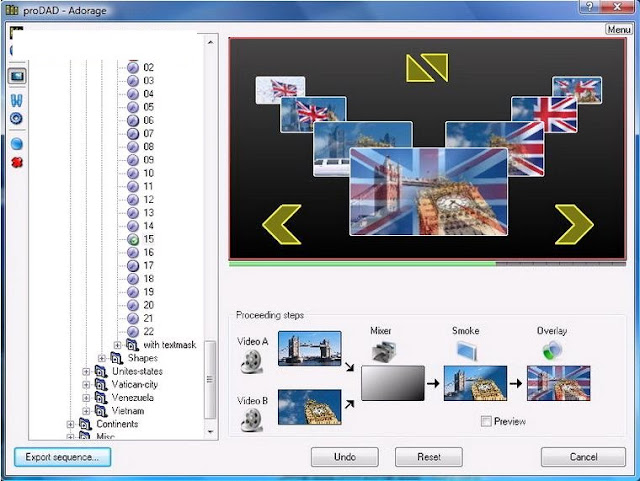Select effect 22 in the tree
The height and width of the screenshot is (481, 640).
click(x=141, y=332)
